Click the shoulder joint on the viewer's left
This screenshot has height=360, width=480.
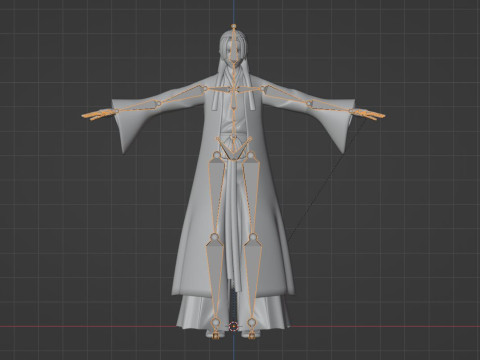click(204, 89)
